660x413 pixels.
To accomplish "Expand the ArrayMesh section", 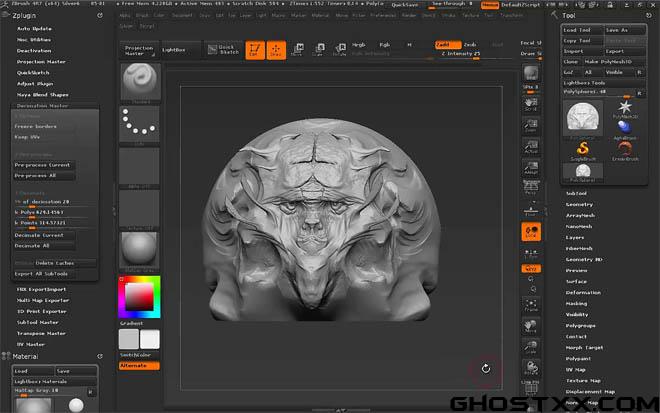I will pyautogui.click(x=580, y=215).
